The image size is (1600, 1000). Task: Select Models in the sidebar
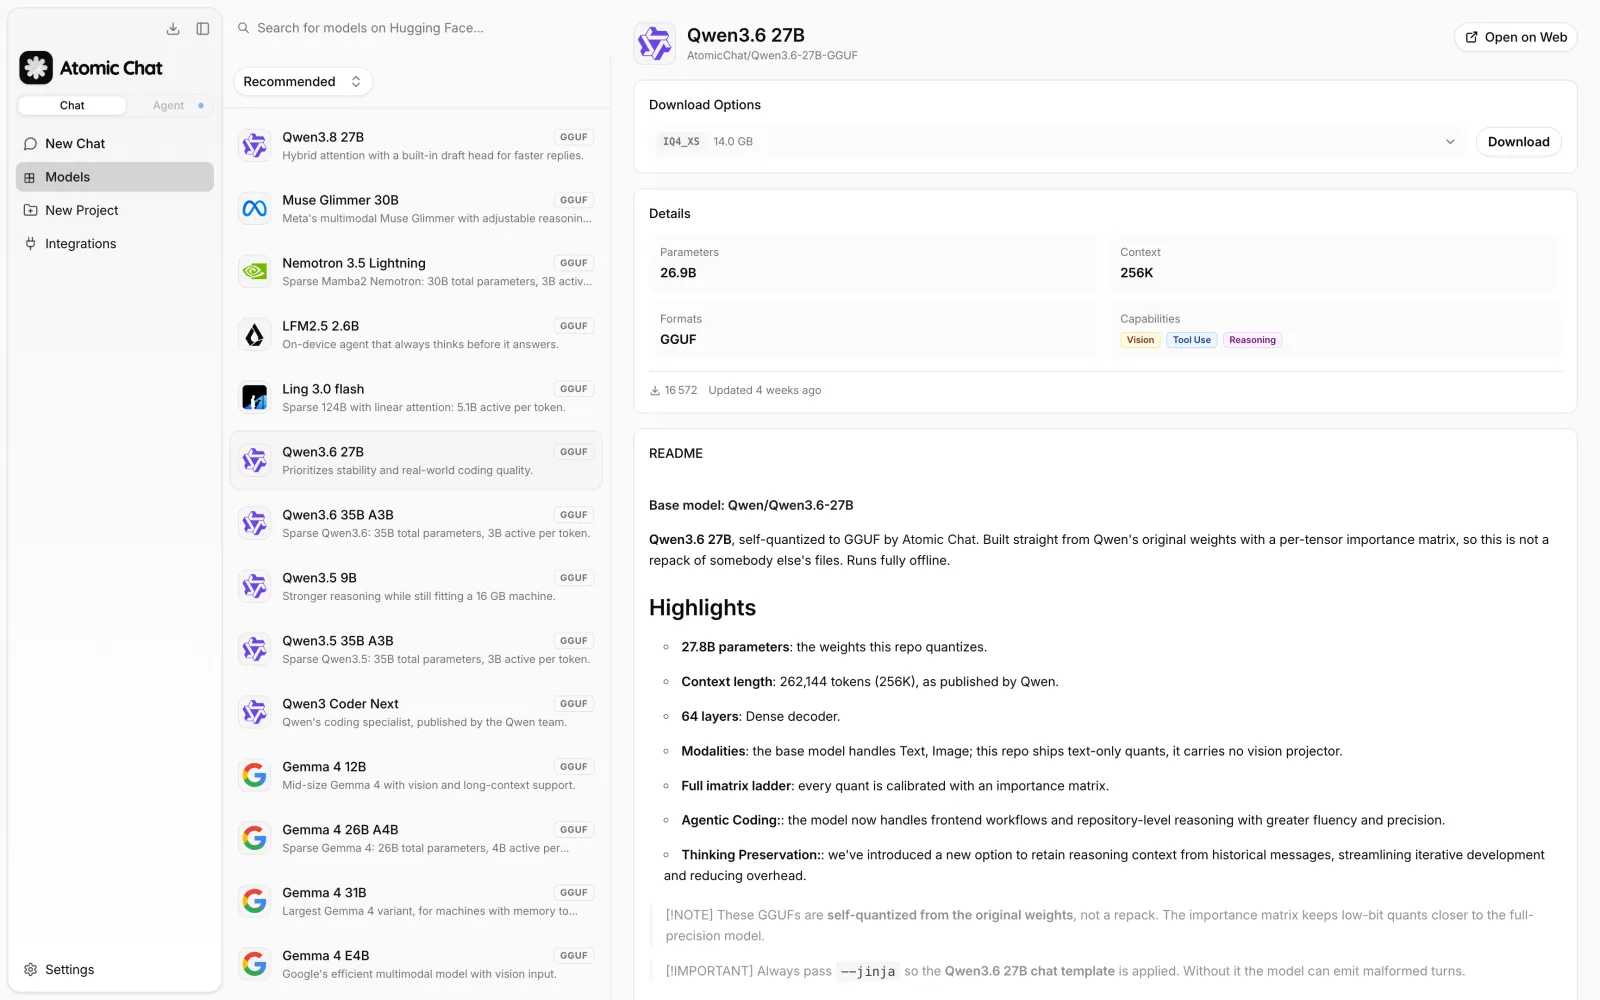pos(115,177)
